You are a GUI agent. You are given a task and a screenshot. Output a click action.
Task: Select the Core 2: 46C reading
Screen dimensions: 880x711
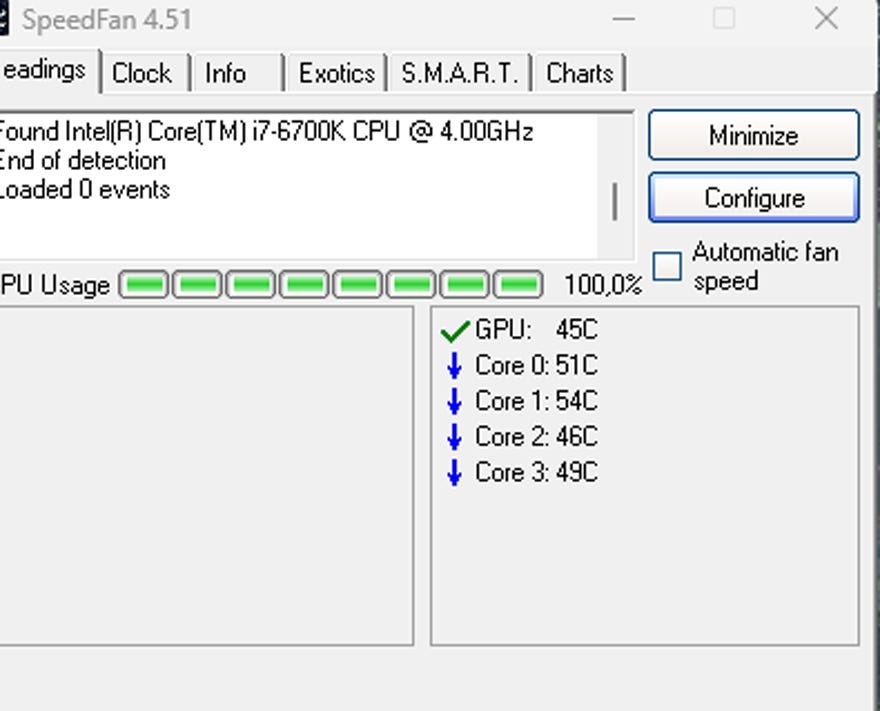click(537, 437)
